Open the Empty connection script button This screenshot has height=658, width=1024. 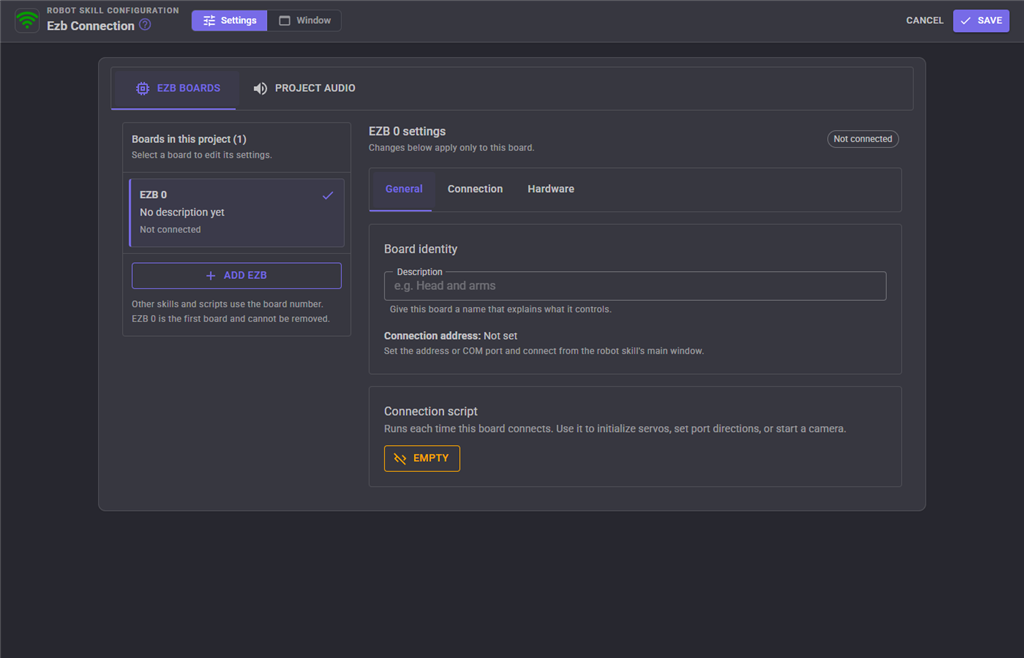422,458
